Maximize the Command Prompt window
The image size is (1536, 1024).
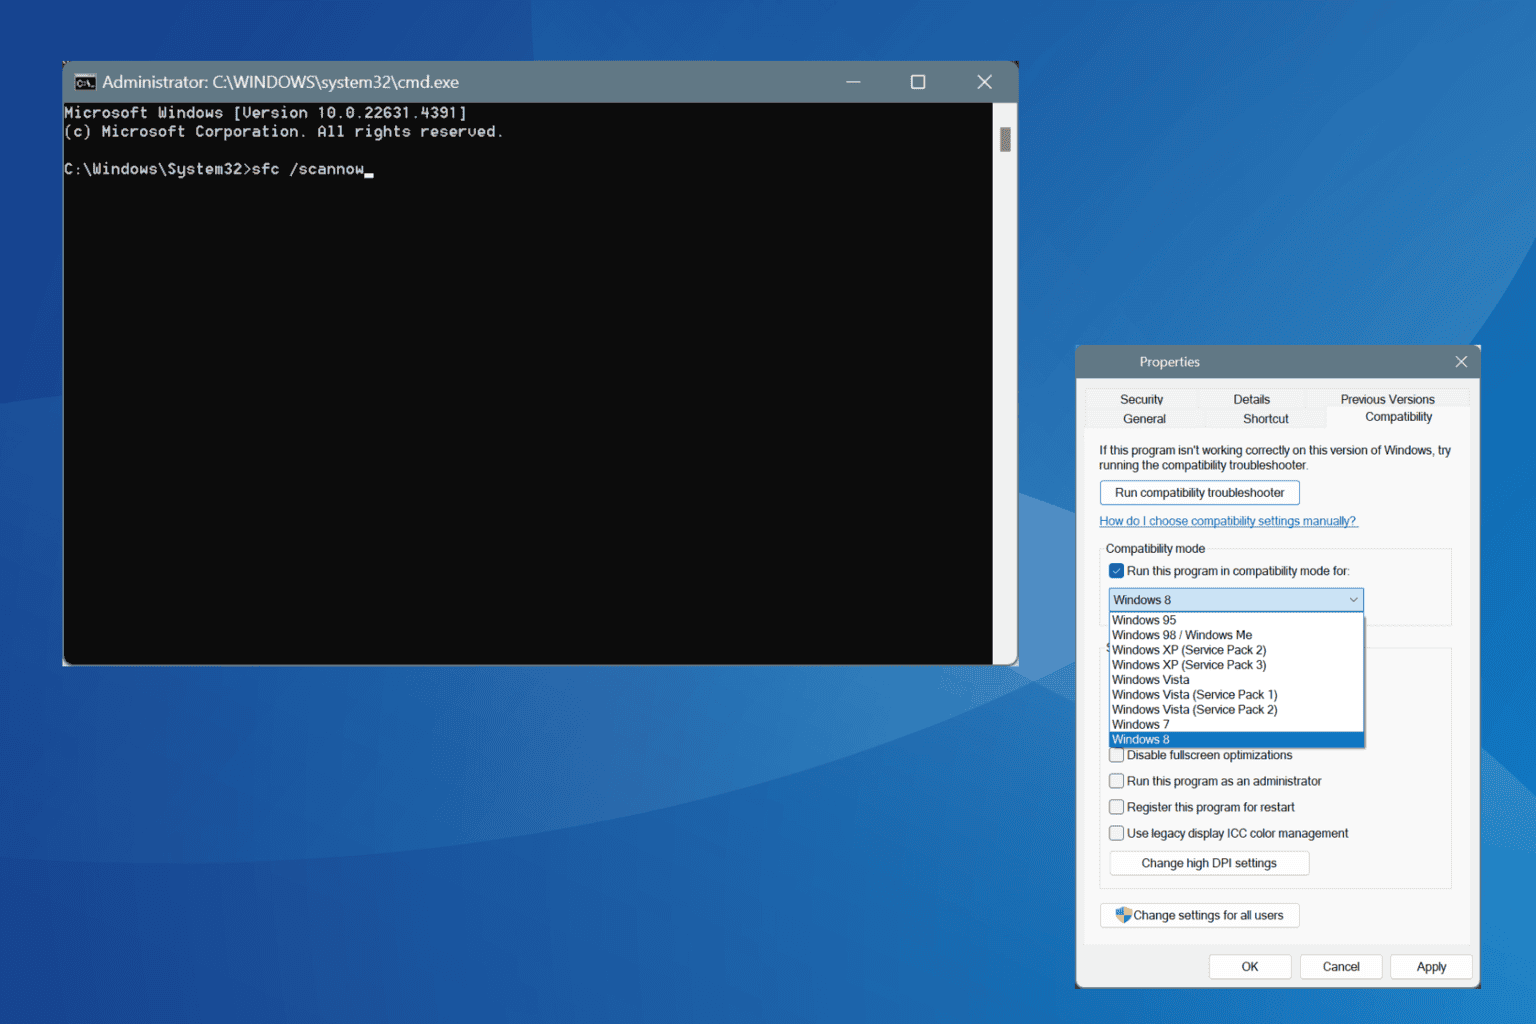[x=918, y=82]
